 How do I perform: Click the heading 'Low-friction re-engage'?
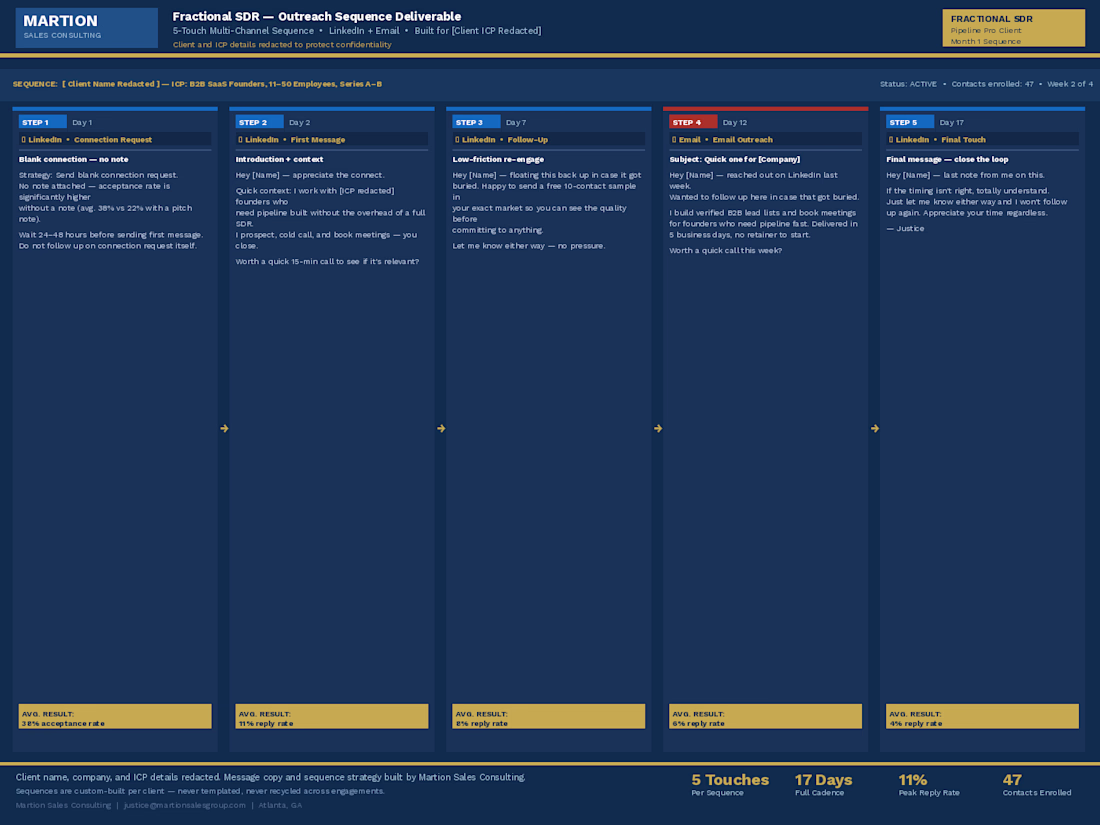pos(498,159)
